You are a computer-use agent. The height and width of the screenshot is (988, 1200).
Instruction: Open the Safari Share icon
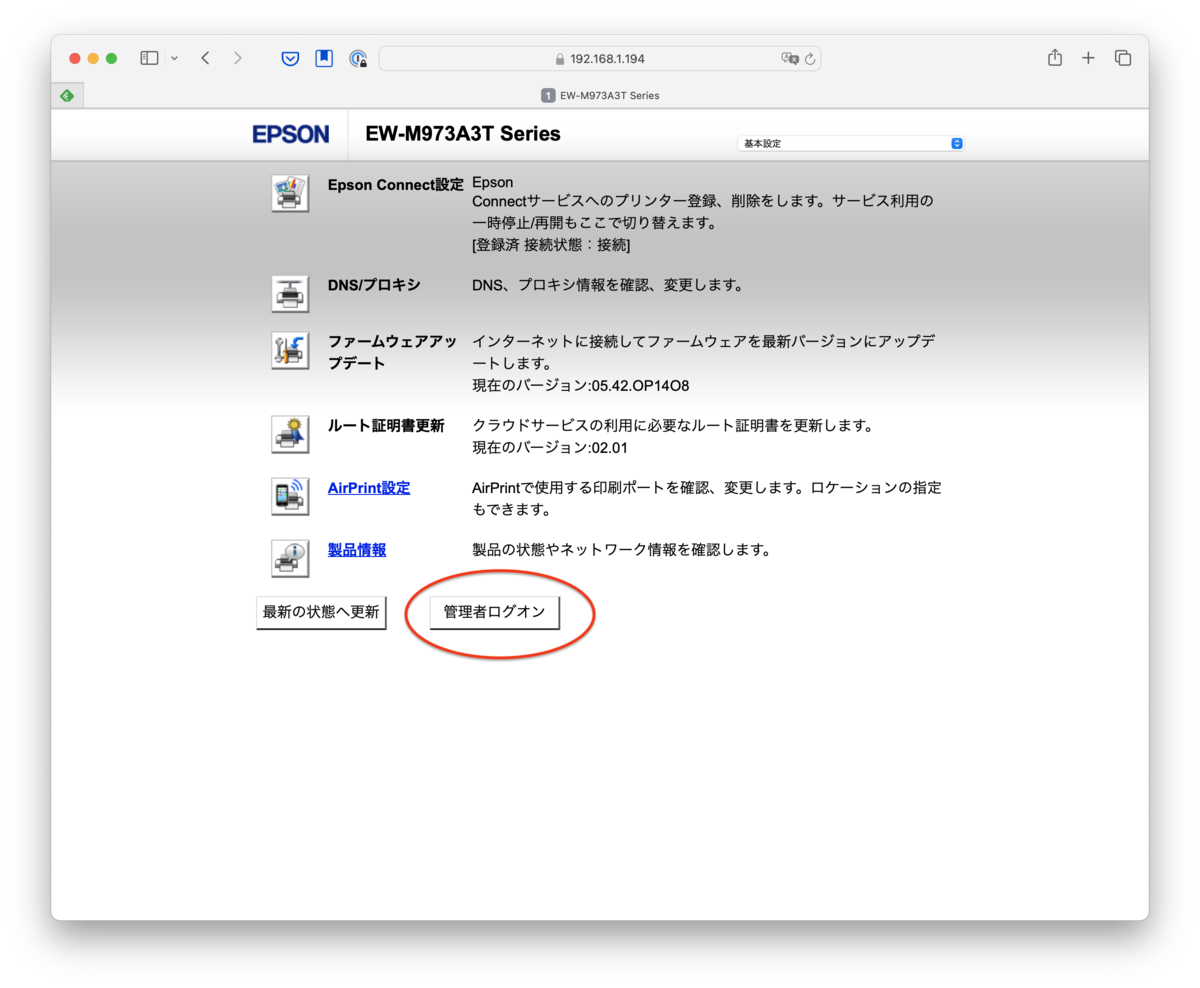click(x=1055, y=58)
